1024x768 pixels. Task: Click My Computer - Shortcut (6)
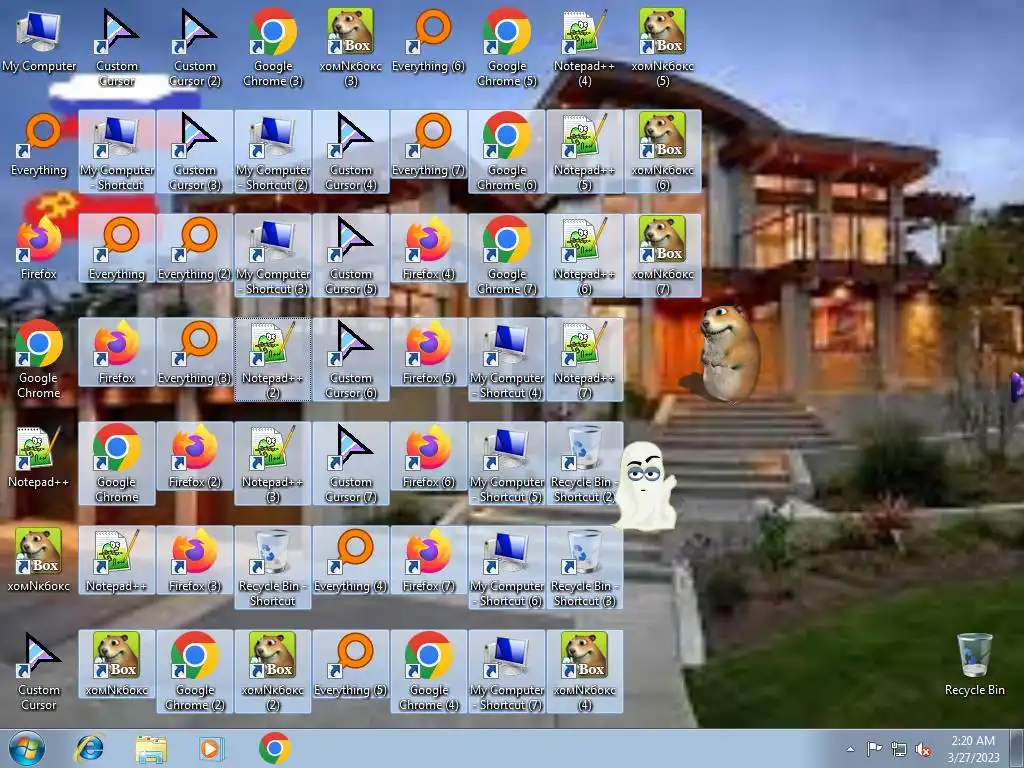coord(507,567)
